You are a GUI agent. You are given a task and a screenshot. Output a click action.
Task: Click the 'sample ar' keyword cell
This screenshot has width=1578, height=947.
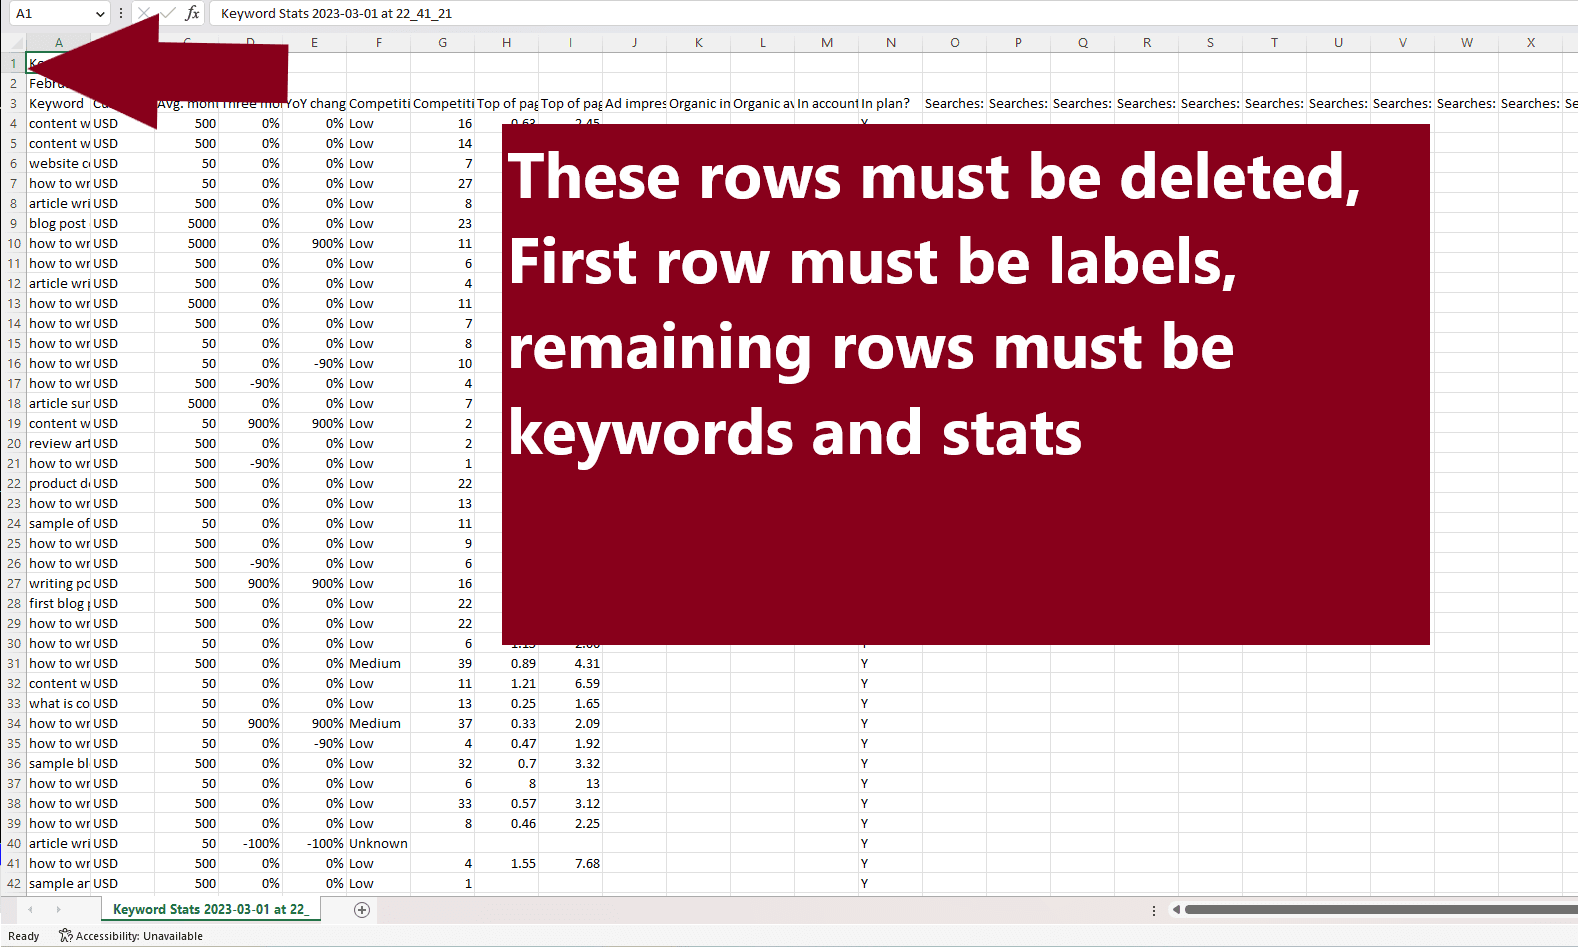pos(58,883)
